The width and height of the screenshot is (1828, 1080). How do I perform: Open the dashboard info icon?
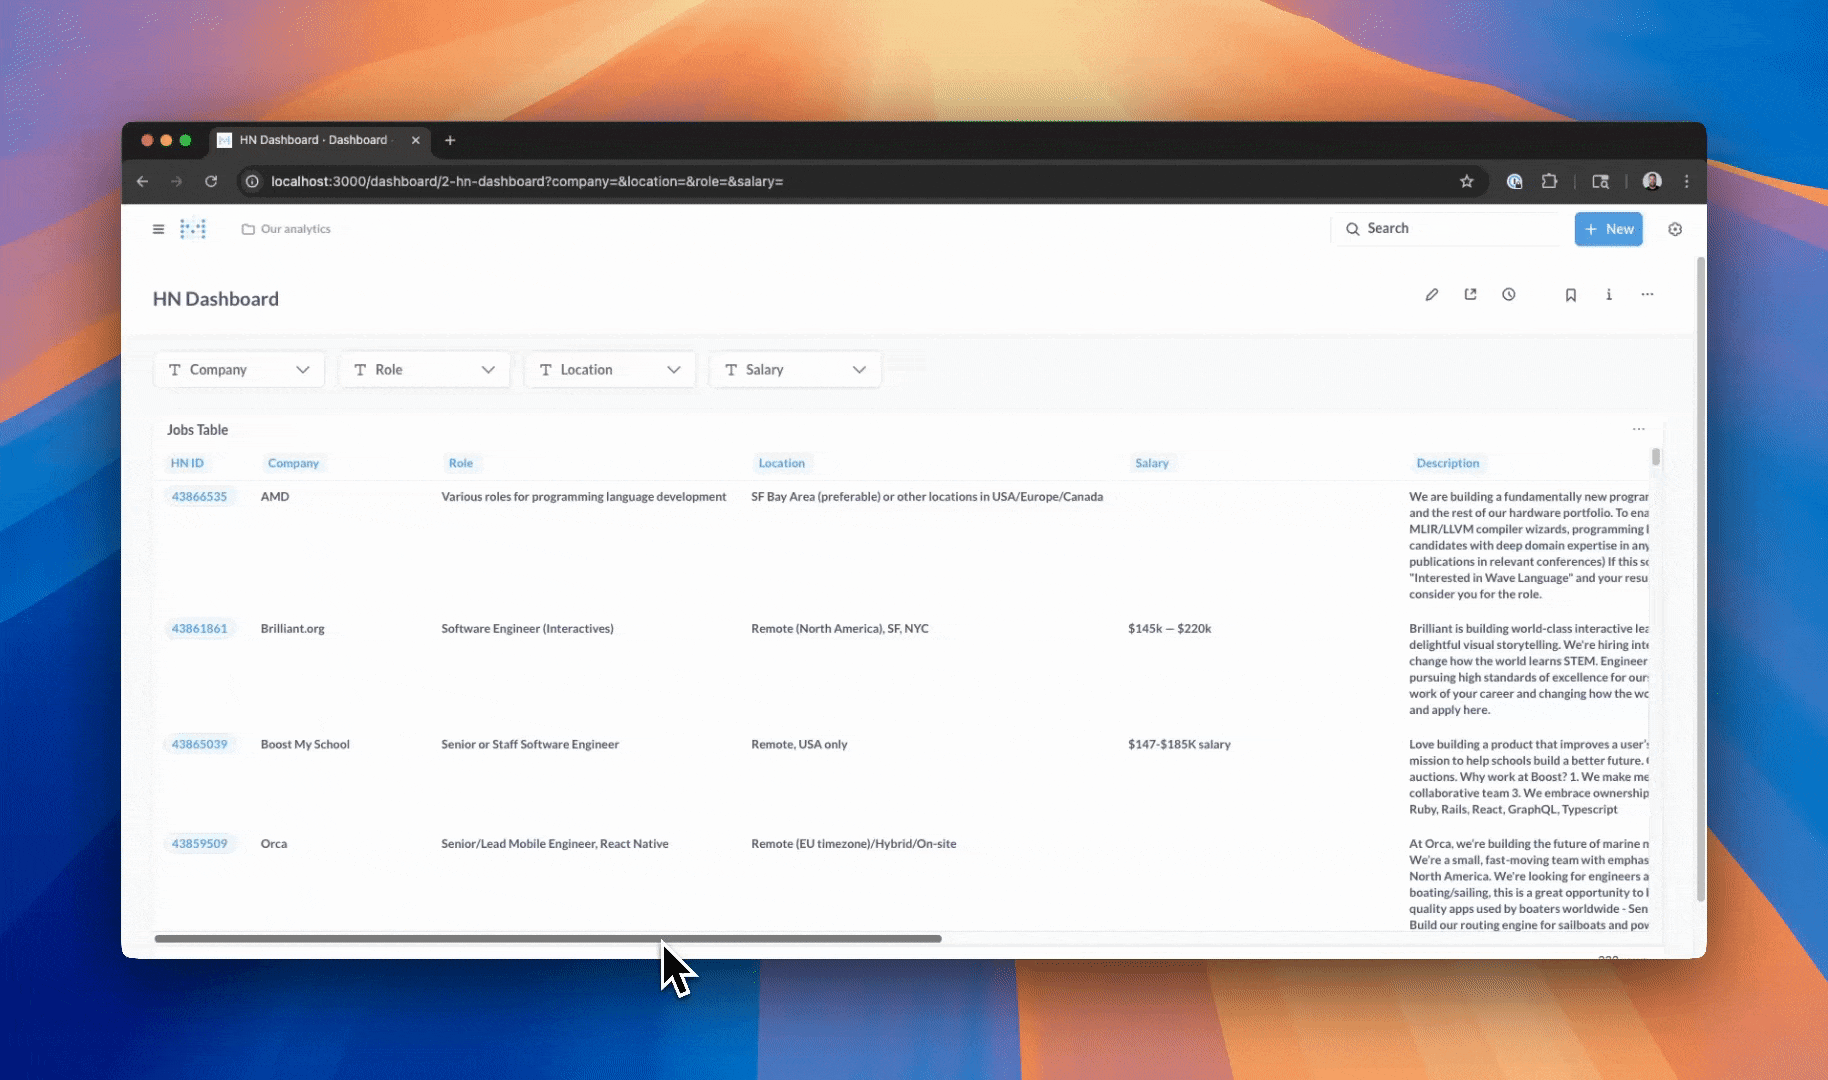tap(1609, 294)
